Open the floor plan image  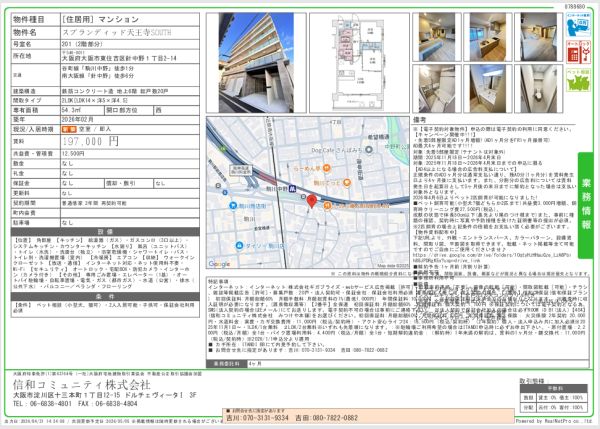pyautogui.click(x=359, y=63)
